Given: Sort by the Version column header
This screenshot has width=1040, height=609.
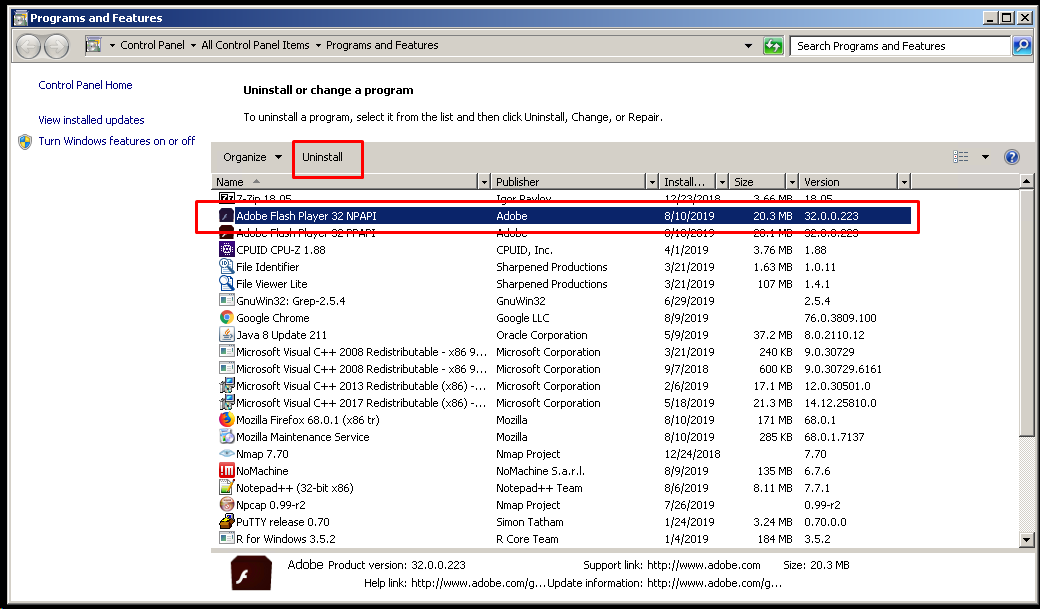Looking at the screenshot, I should tap(848, 182).
